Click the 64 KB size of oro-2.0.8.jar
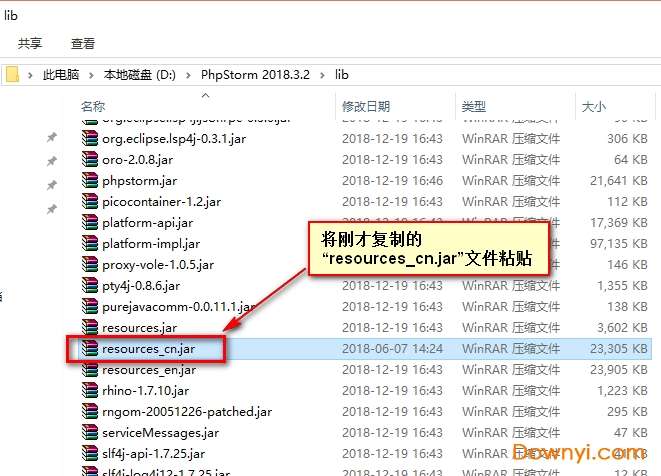The height and width of the screenshot is (476, 661). coord(631,159)
